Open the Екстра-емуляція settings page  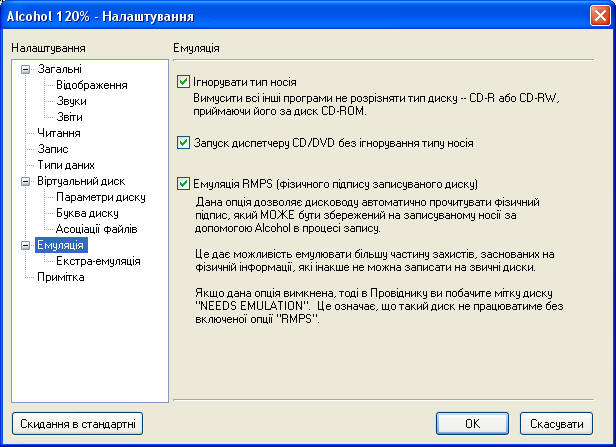click(x=98, y=262)
